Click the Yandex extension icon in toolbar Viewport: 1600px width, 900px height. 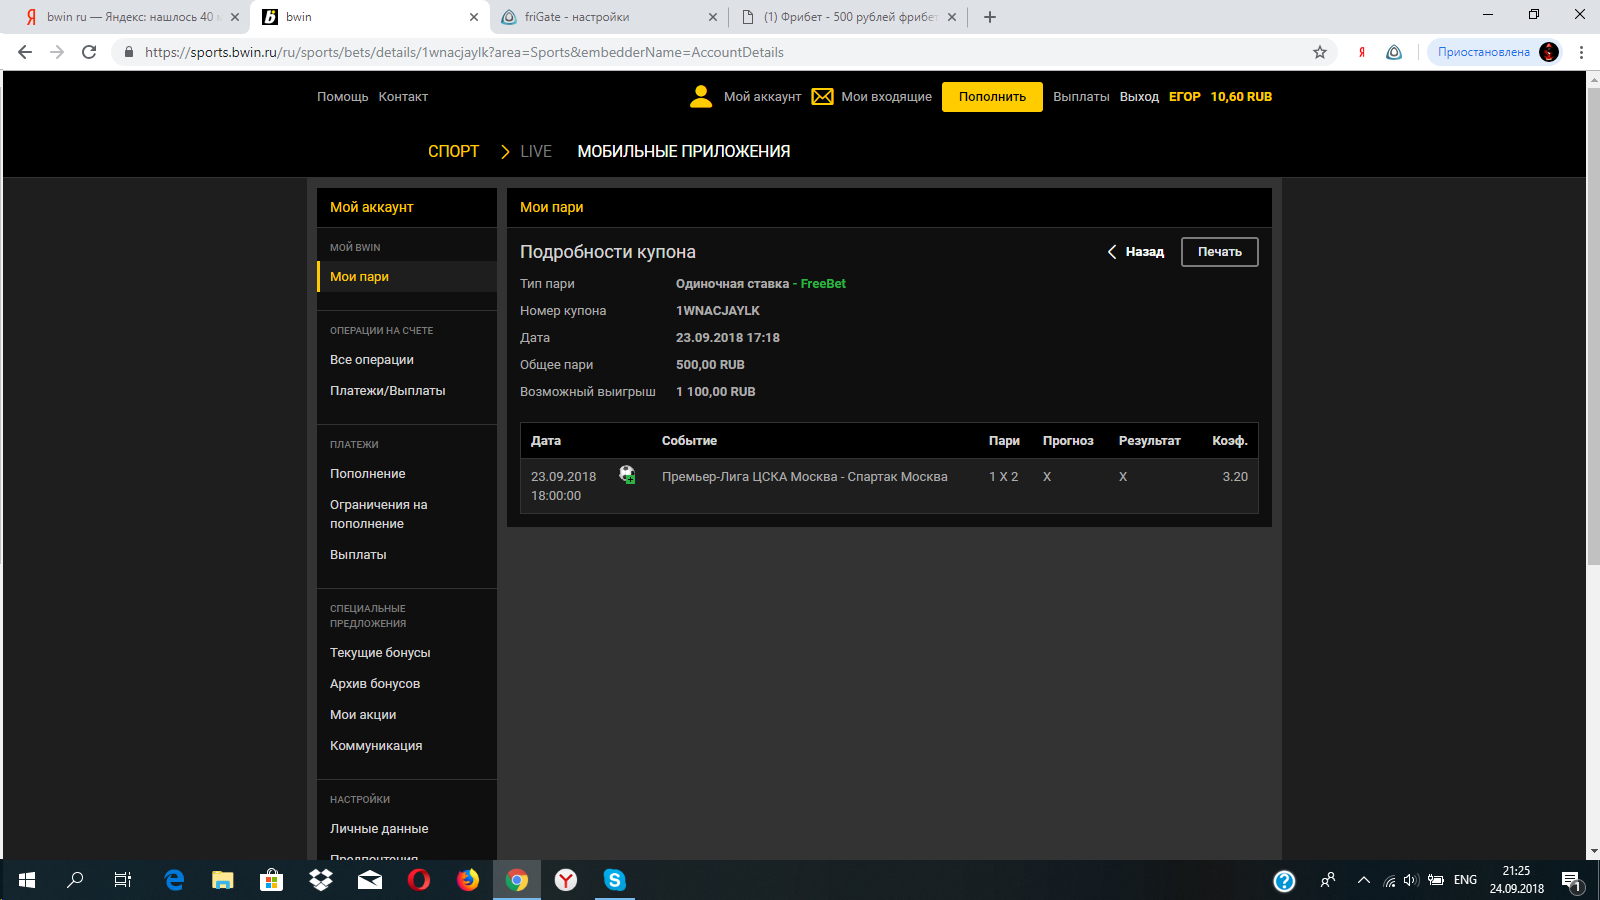point(1361,52)
